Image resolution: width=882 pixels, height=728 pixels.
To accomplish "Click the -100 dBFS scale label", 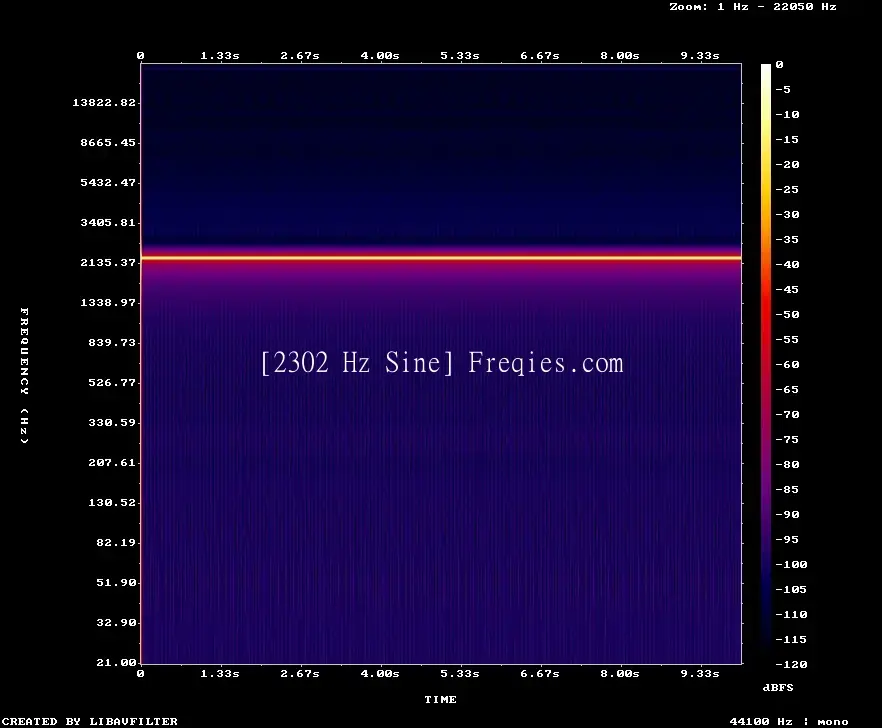I will (791, 564).
